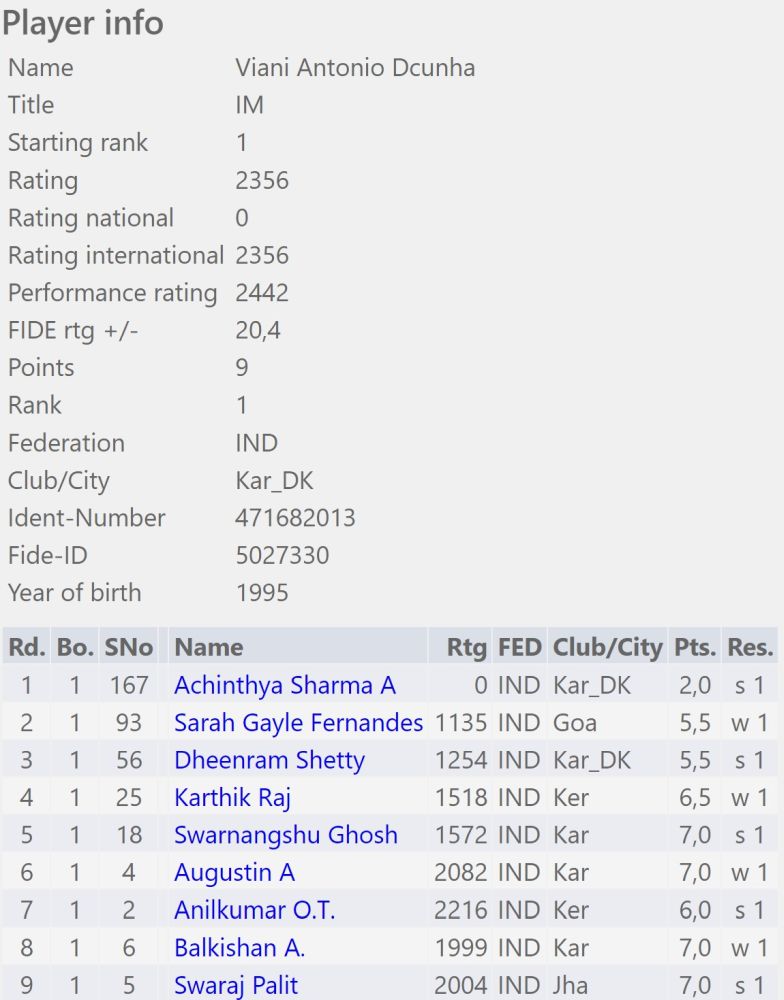Click the Bo. column header
784x1000 pixels.
(75, 647)
